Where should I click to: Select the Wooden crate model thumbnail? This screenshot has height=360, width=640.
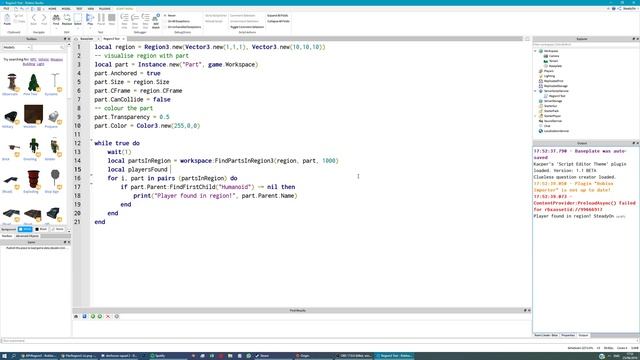pyautogui.click(x=33, y=115)
